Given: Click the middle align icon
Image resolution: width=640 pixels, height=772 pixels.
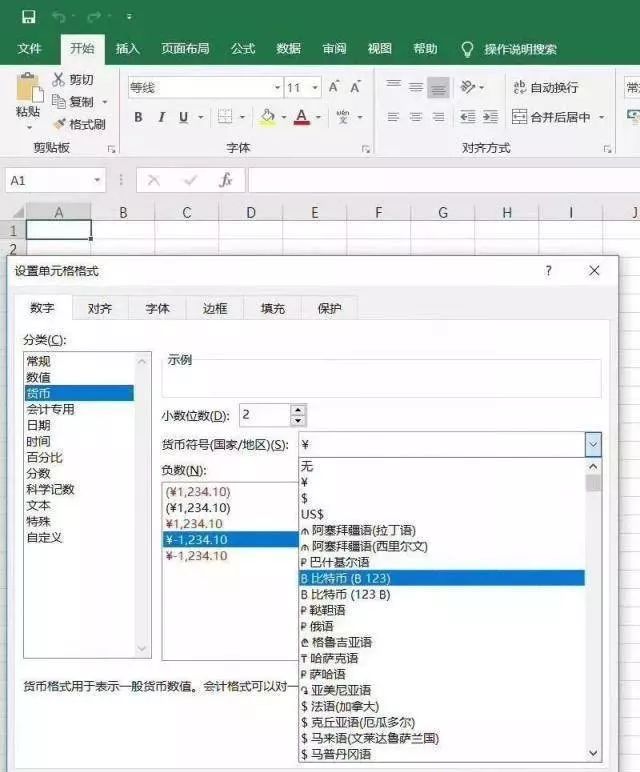Looking at the screenshot, I should coord(416,88).
